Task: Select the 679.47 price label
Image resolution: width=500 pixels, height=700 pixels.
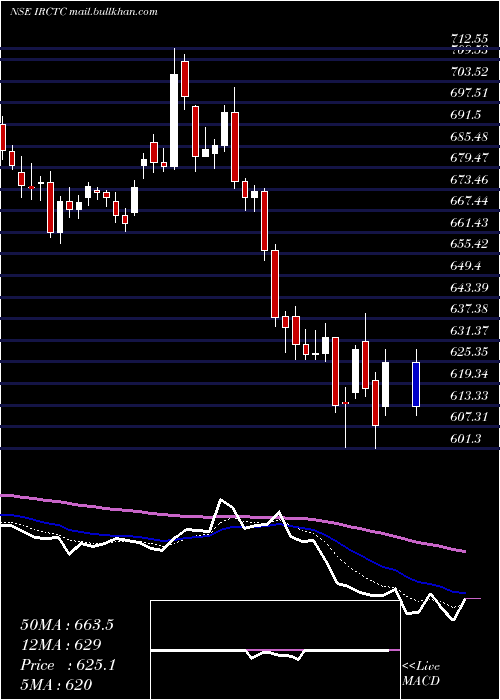Action: 469,158
